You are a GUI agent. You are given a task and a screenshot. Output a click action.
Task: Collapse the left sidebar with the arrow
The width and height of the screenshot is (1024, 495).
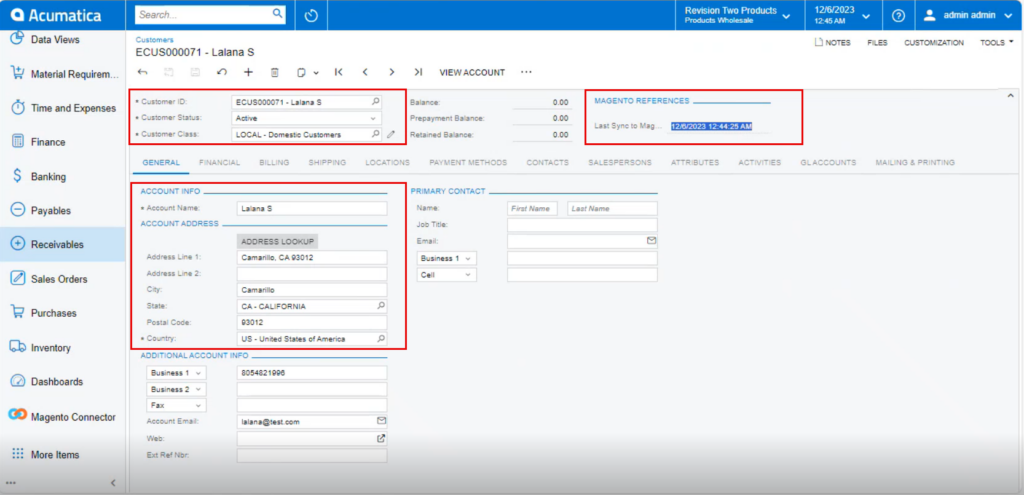[112, 483]
